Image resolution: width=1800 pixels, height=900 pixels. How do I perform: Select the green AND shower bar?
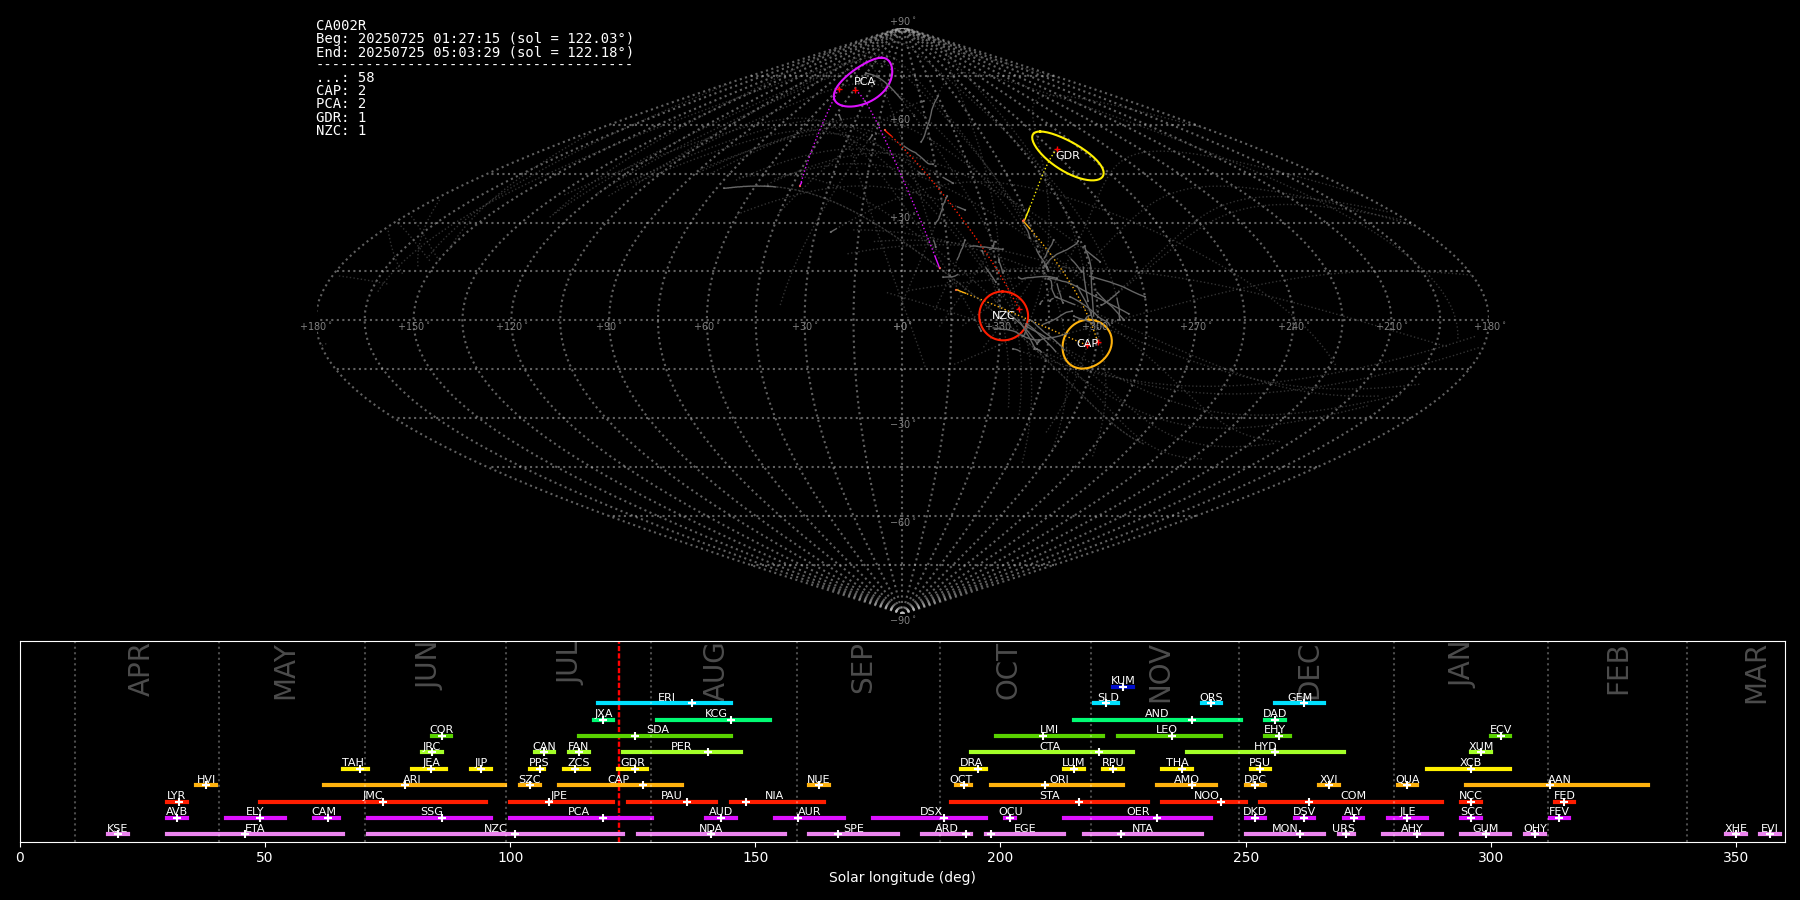click(x=1157, y=720)
